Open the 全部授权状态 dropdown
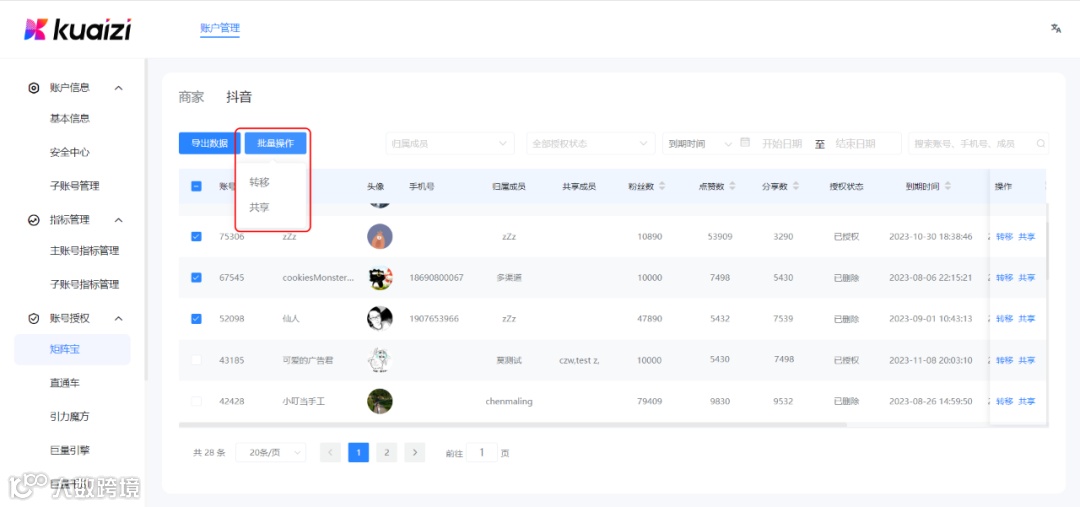This screenshot has width=1080, height=507. click(591, 143)
